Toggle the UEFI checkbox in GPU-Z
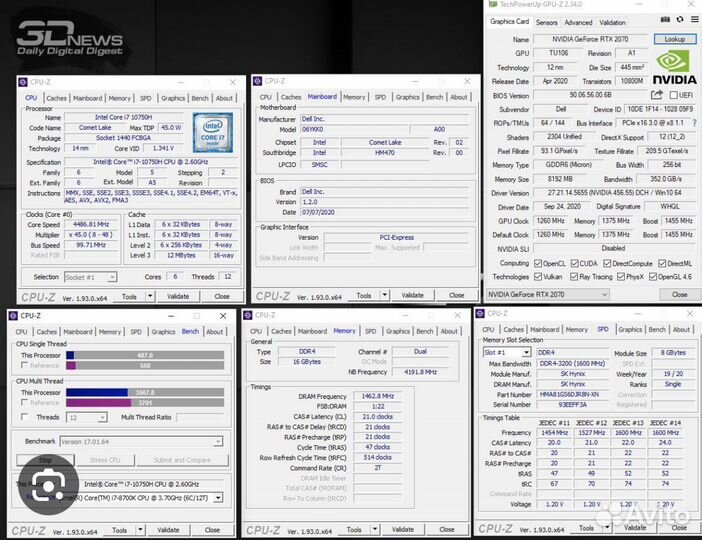The height and width of the screenshot is (540, 702). click(x=673, y=95)
